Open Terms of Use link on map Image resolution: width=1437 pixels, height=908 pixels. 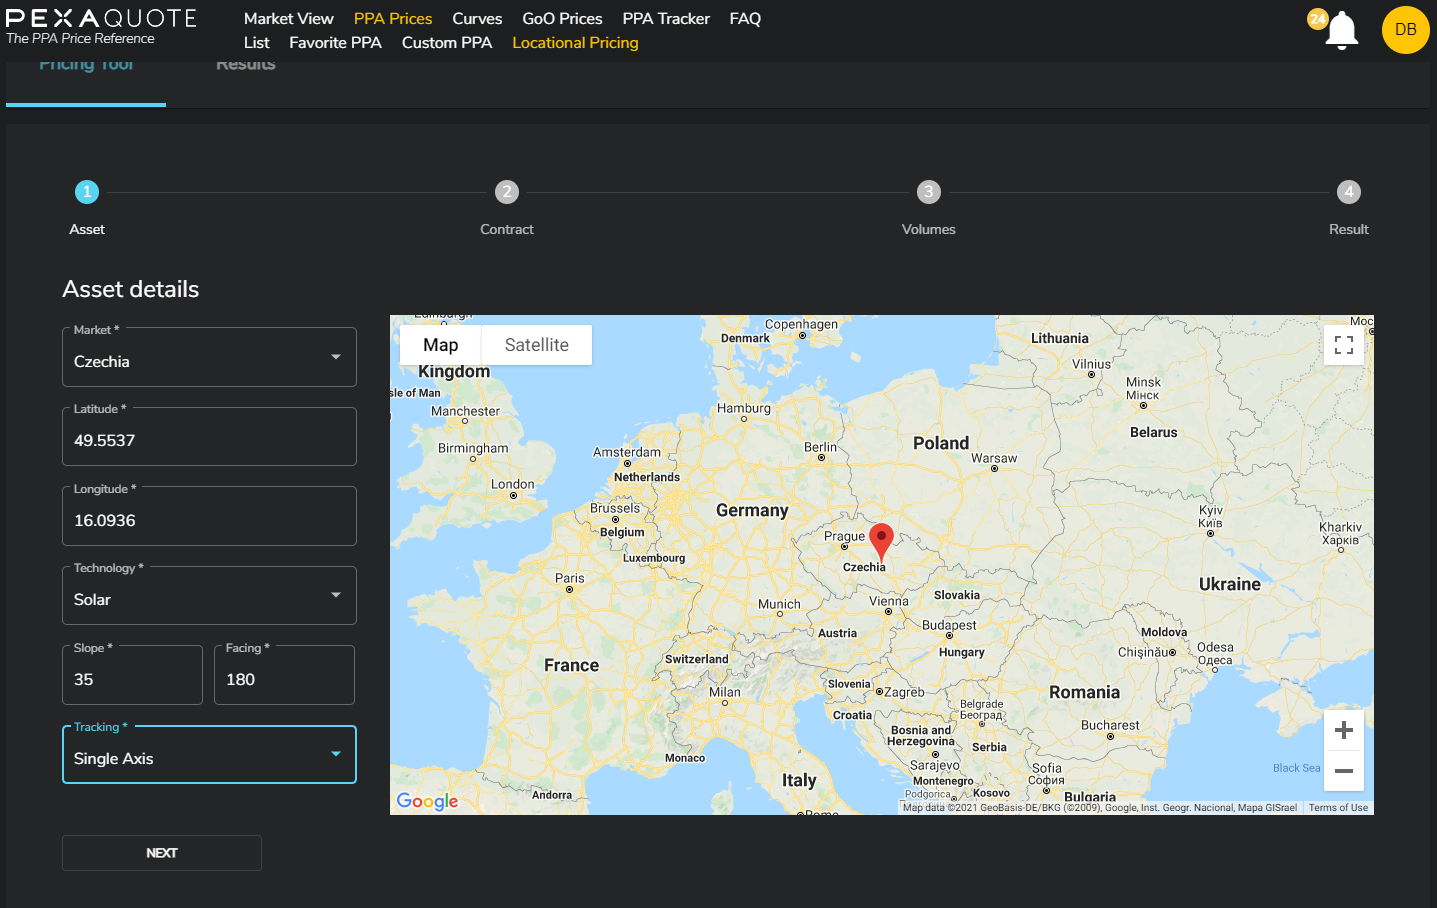point(1337,808)
